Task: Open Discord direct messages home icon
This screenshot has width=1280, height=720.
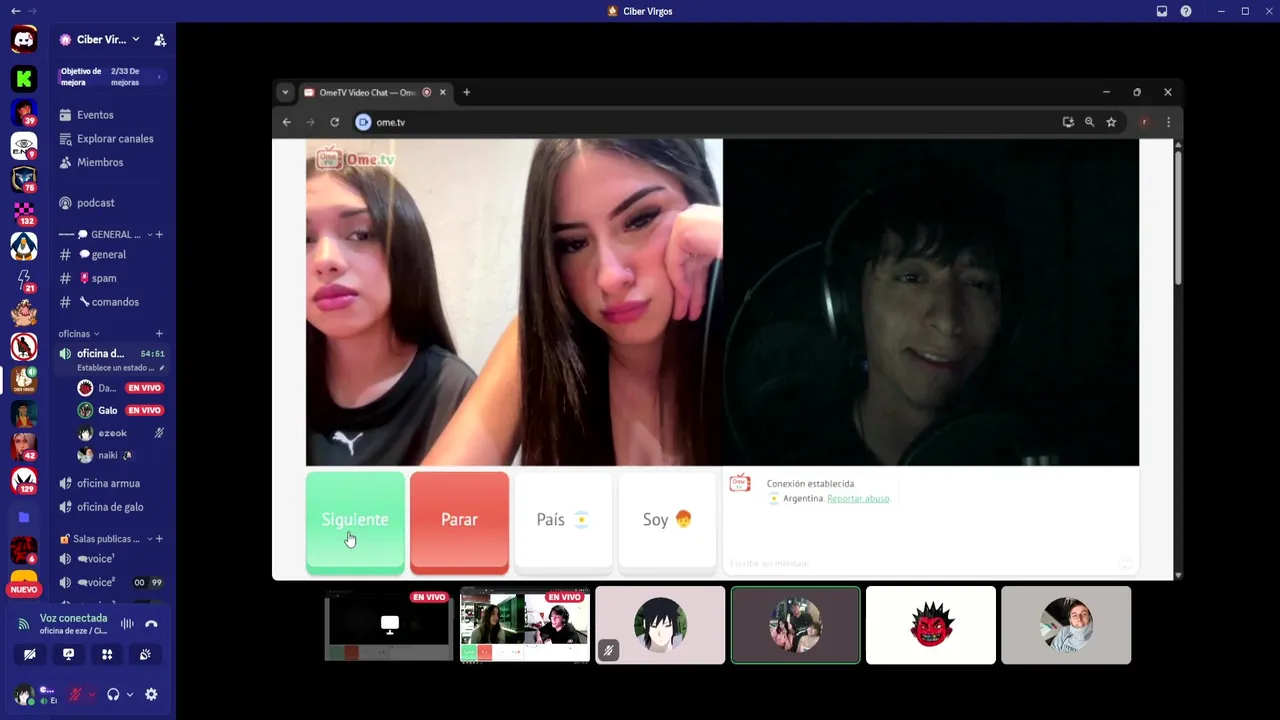Action: click(x=24, y=40)
